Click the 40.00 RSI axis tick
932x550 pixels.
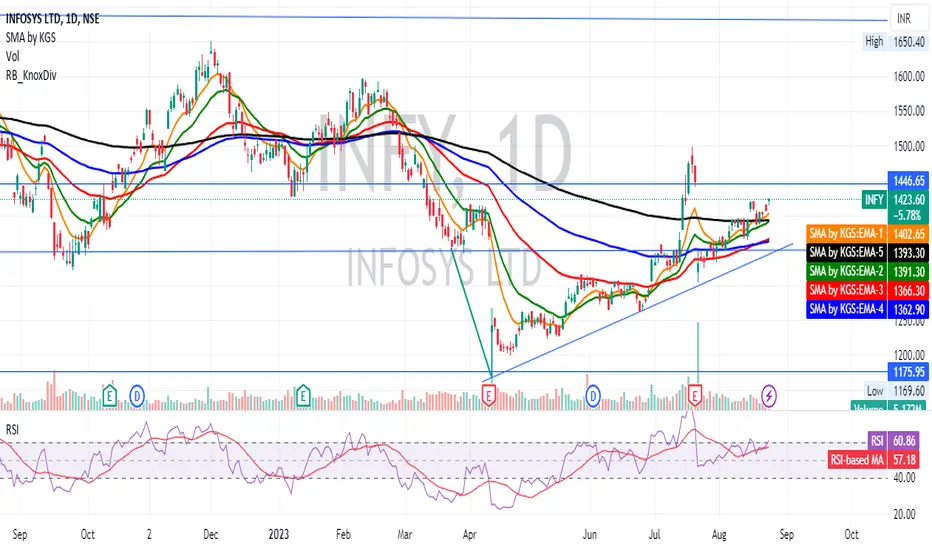pos(904,478)
